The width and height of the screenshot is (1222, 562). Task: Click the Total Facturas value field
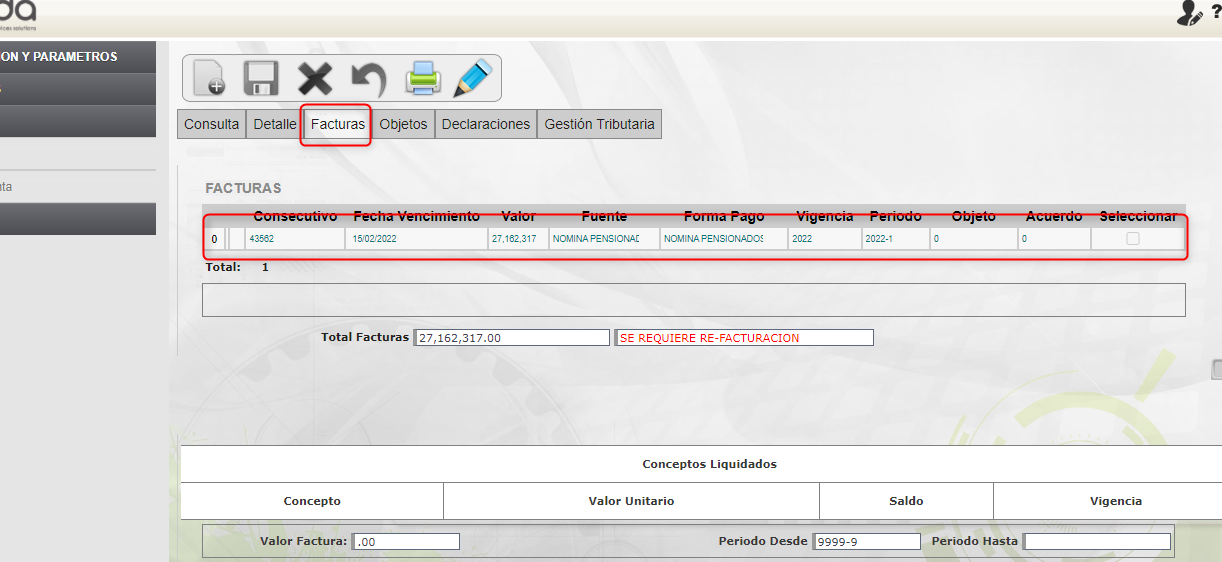[x=511, y=338]
